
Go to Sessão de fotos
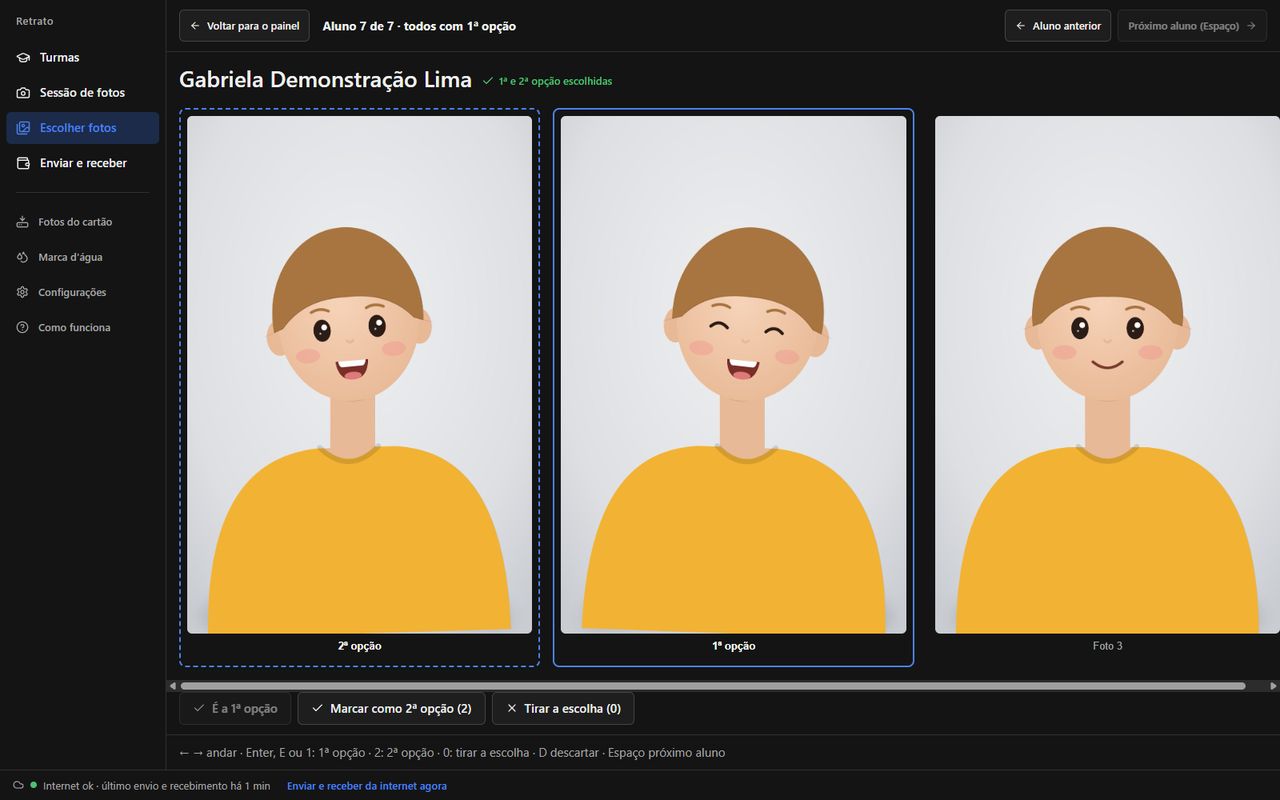(82, 92)
